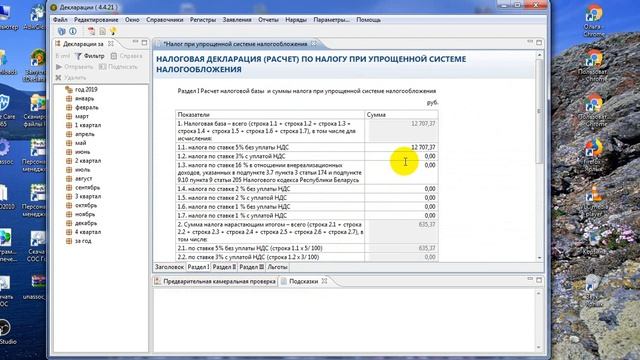Open the Предварительная камеральная проверка tab

[x=215, y=282]
